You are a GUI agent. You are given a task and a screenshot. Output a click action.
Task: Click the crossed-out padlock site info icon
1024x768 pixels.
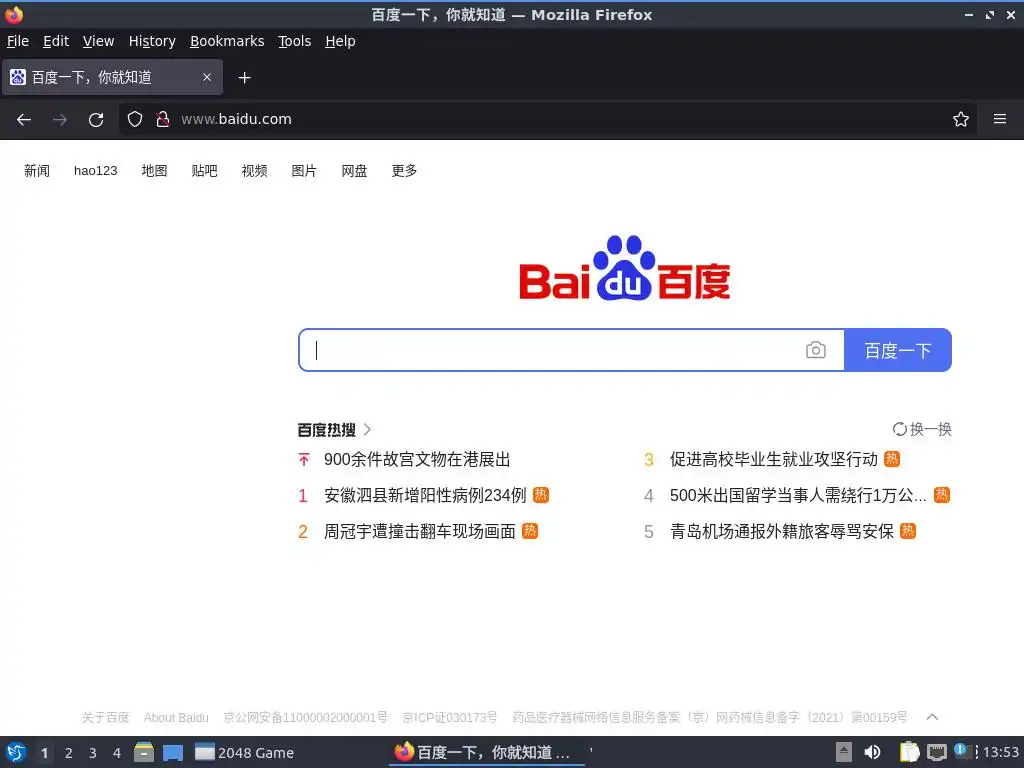(x=163, y=119)
